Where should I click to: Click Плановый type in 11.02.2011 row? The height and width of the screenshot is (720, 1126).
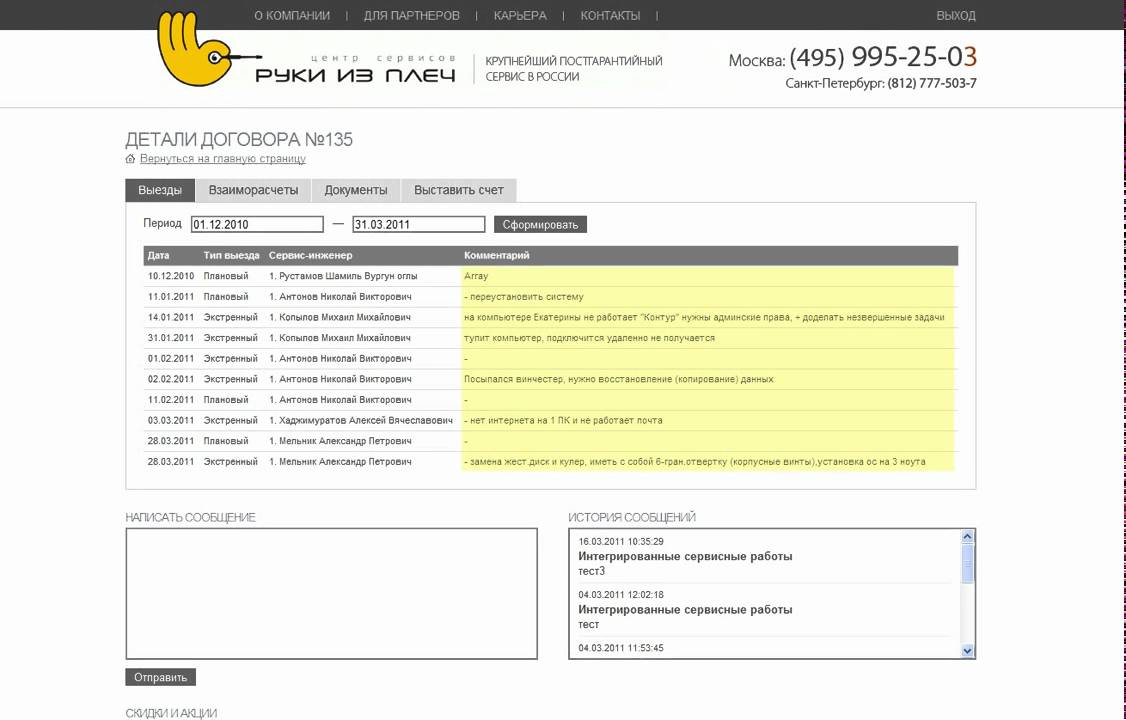pyautogui.click(x=225, y=400)
